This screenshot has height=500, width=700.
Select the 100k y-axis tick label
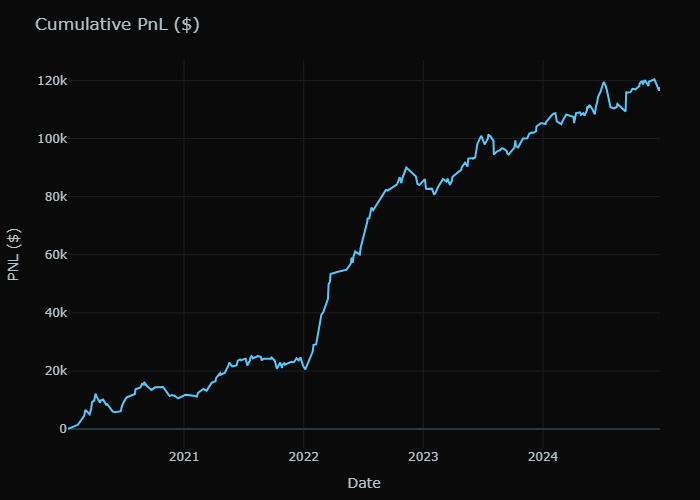click(50, 139)
